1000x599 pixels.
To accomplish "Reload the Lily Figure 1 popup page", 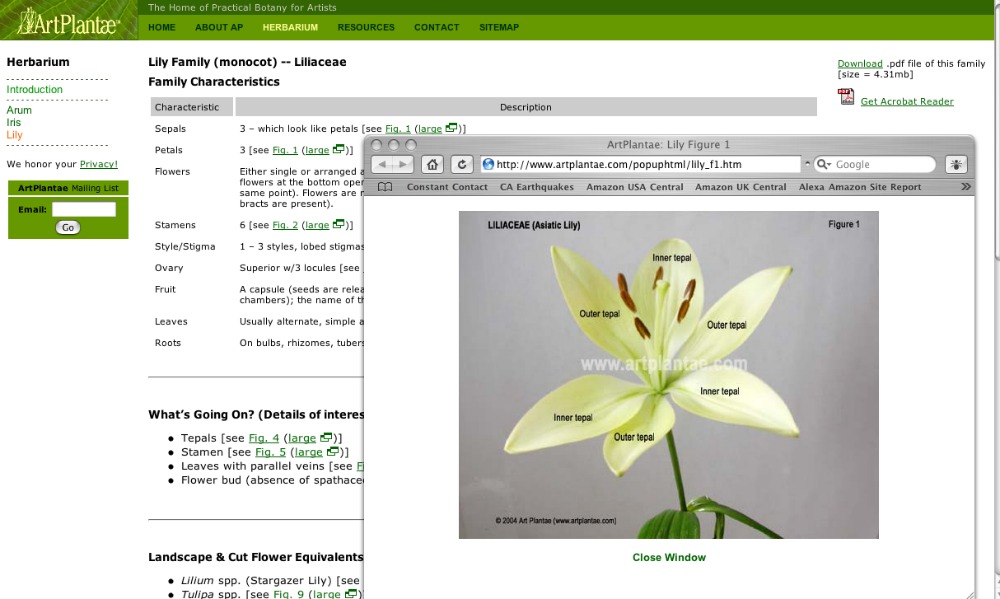I will pos(462,164).
